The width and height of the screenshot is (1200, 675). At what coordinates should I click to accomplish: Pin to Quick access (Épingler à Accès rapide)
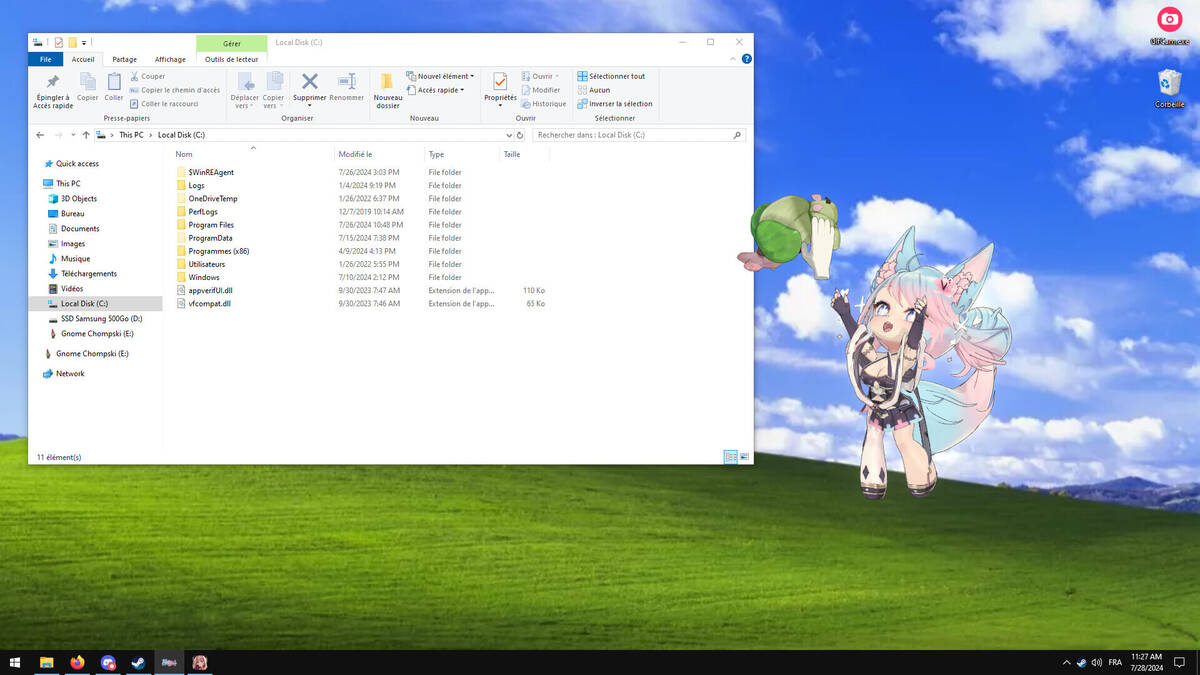53,90
